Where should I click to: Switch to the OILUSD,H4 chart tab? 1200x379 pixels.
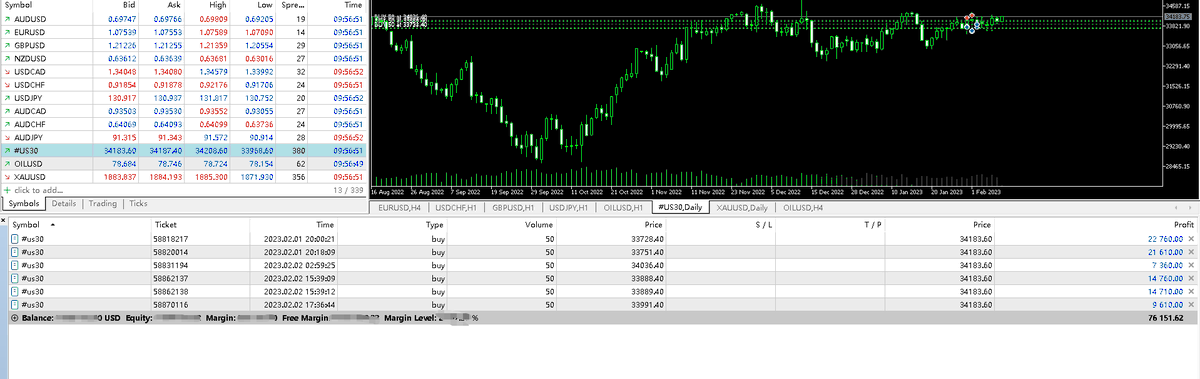click(x=804, y=207)
